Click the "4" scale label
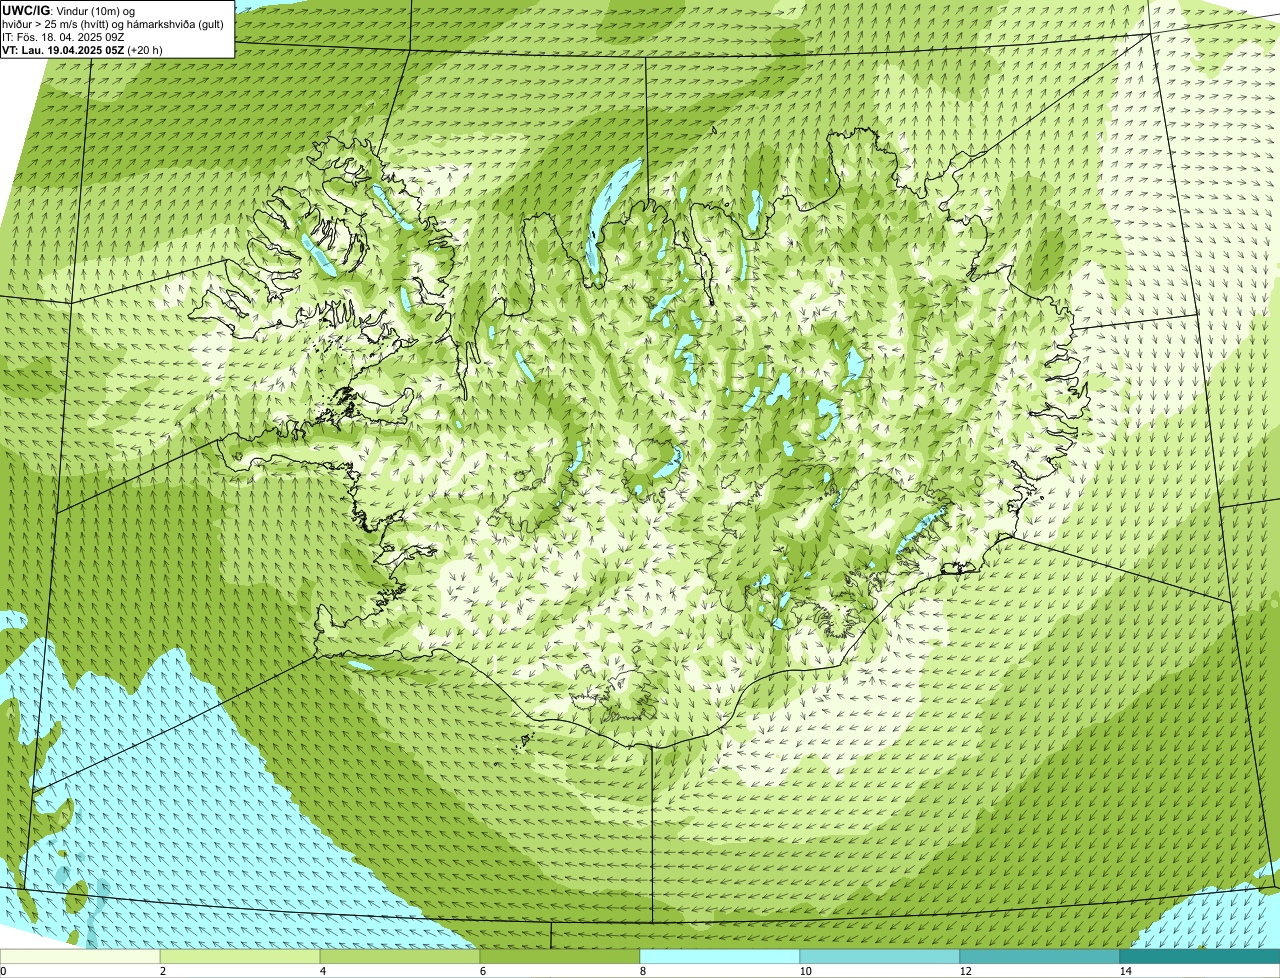Image resolution: width=1280 pixels, height=978 pixels. (323, 971)
